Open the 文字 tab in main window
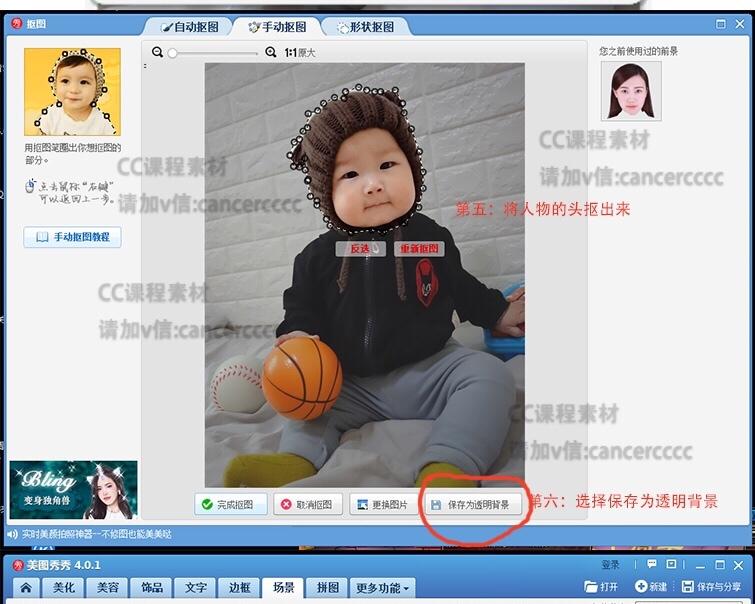The width and height of the screenshot is (755, 604). coord(195,588)
